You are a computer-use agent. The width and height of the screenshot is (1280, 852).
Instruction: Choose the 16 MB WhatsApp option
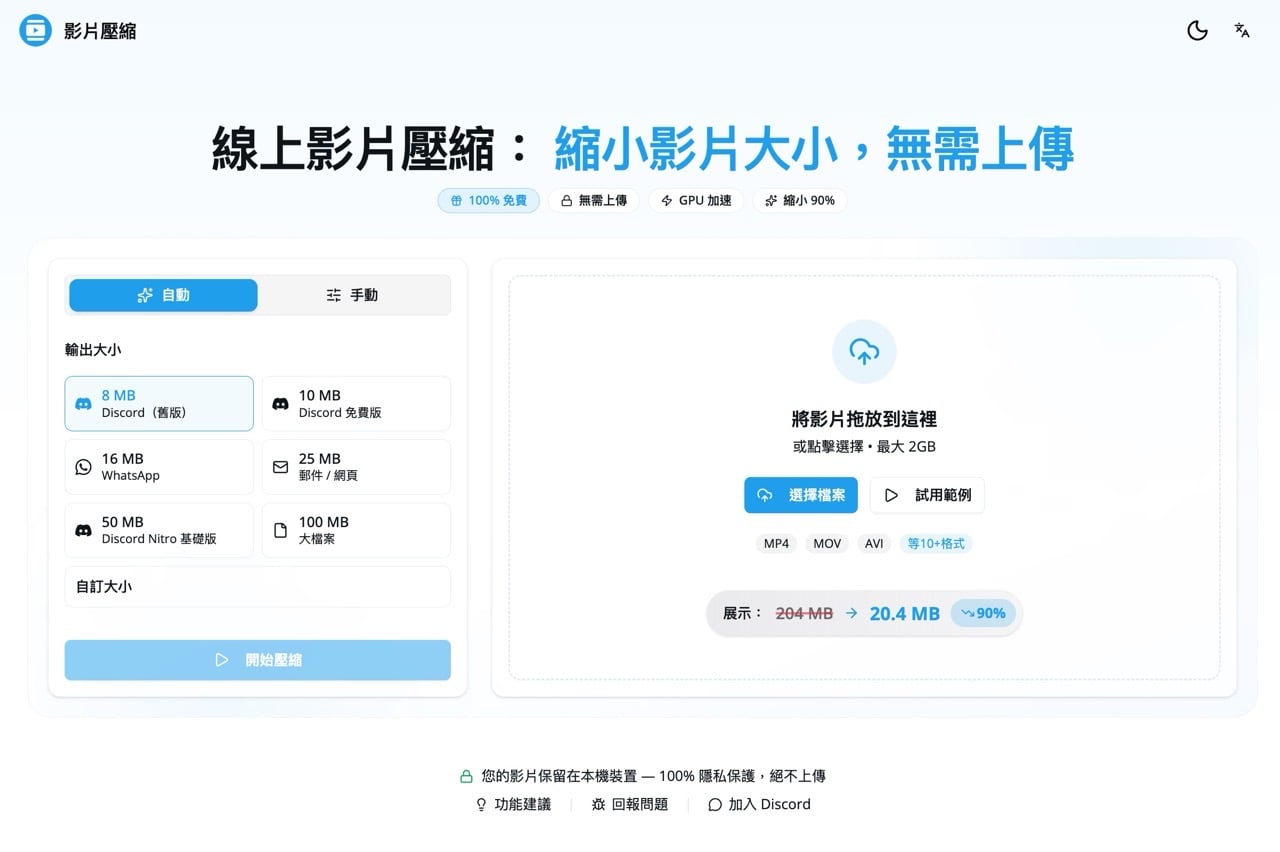coord(159,467)
